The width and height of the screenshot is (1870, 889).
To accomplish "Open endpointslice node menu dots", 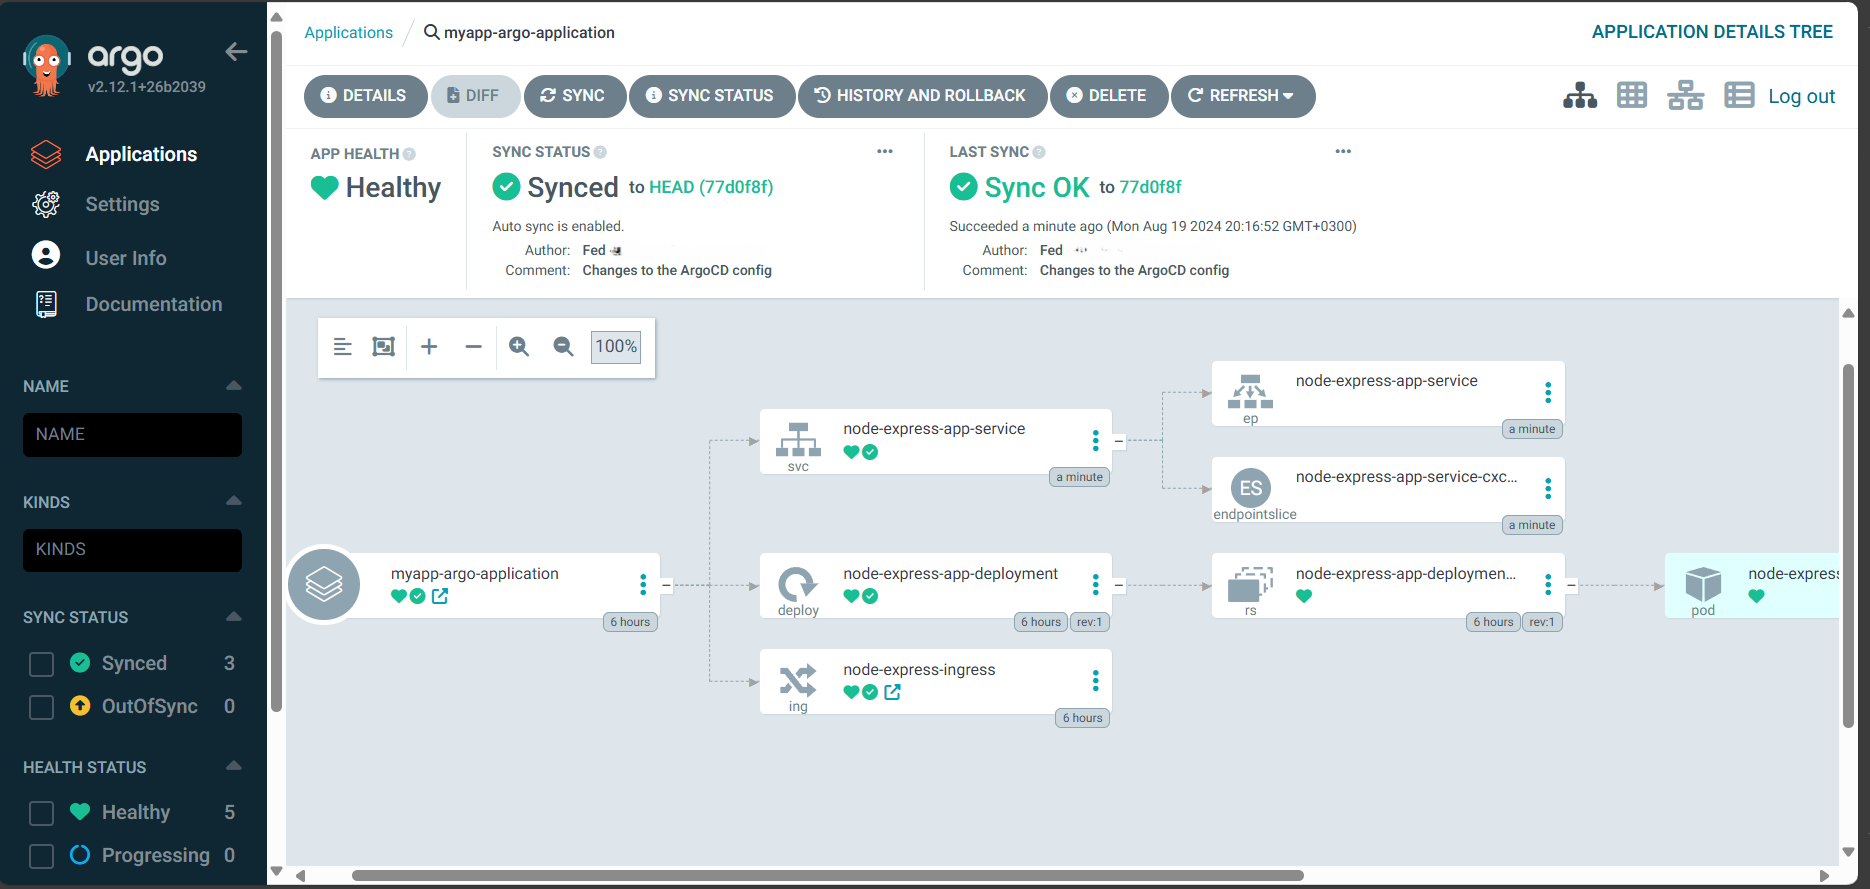I will (1548, 489).
